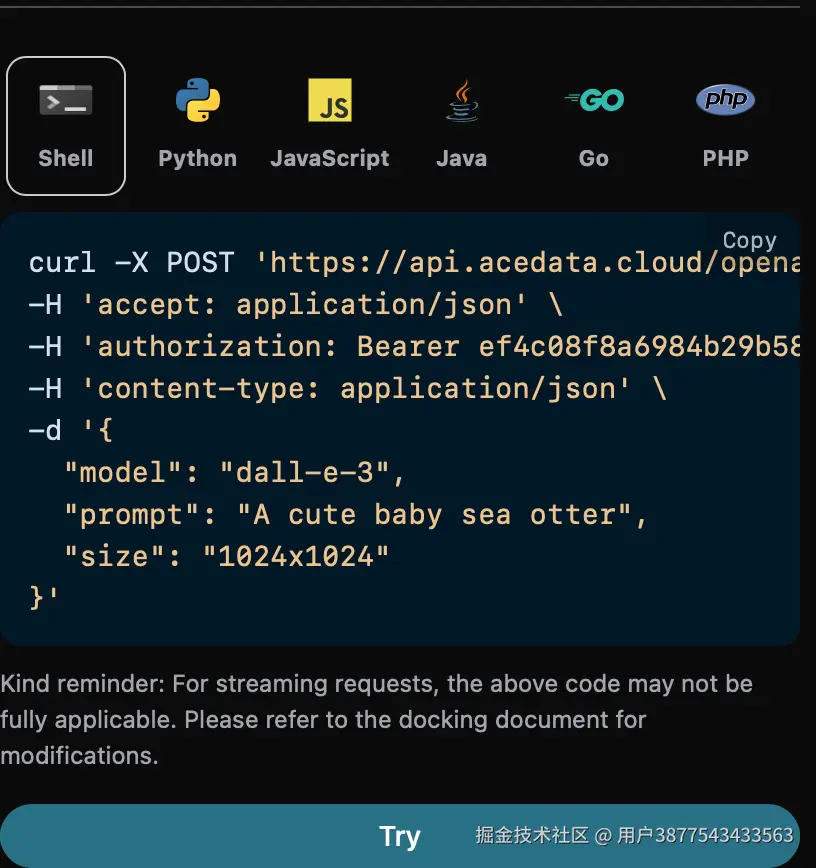Click the "model": "dall-e-3" line
Image resolution: width=816 pixels, height=868 pixels.
pyautogui.click(x=235, y=473)
